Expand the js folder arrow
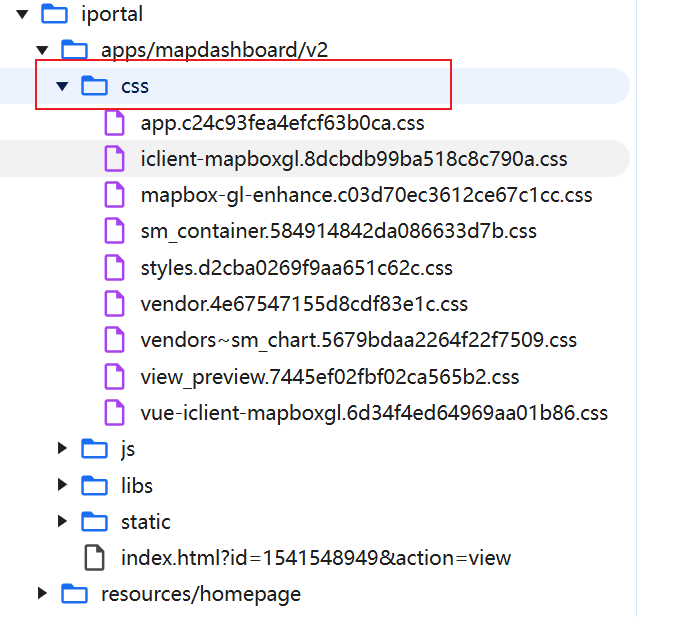This screenshot has height=617, width=687. coord(62,448)
